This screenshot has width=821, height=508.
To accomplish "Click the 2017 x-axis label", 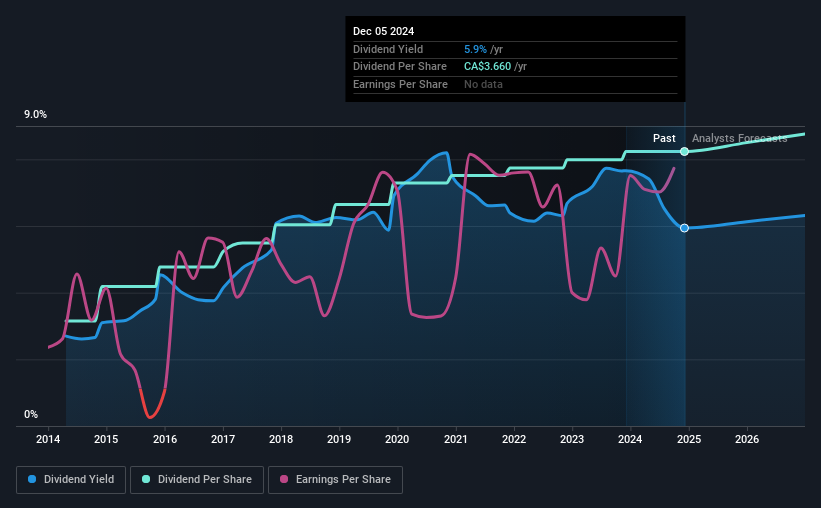I will click(223, 439).
